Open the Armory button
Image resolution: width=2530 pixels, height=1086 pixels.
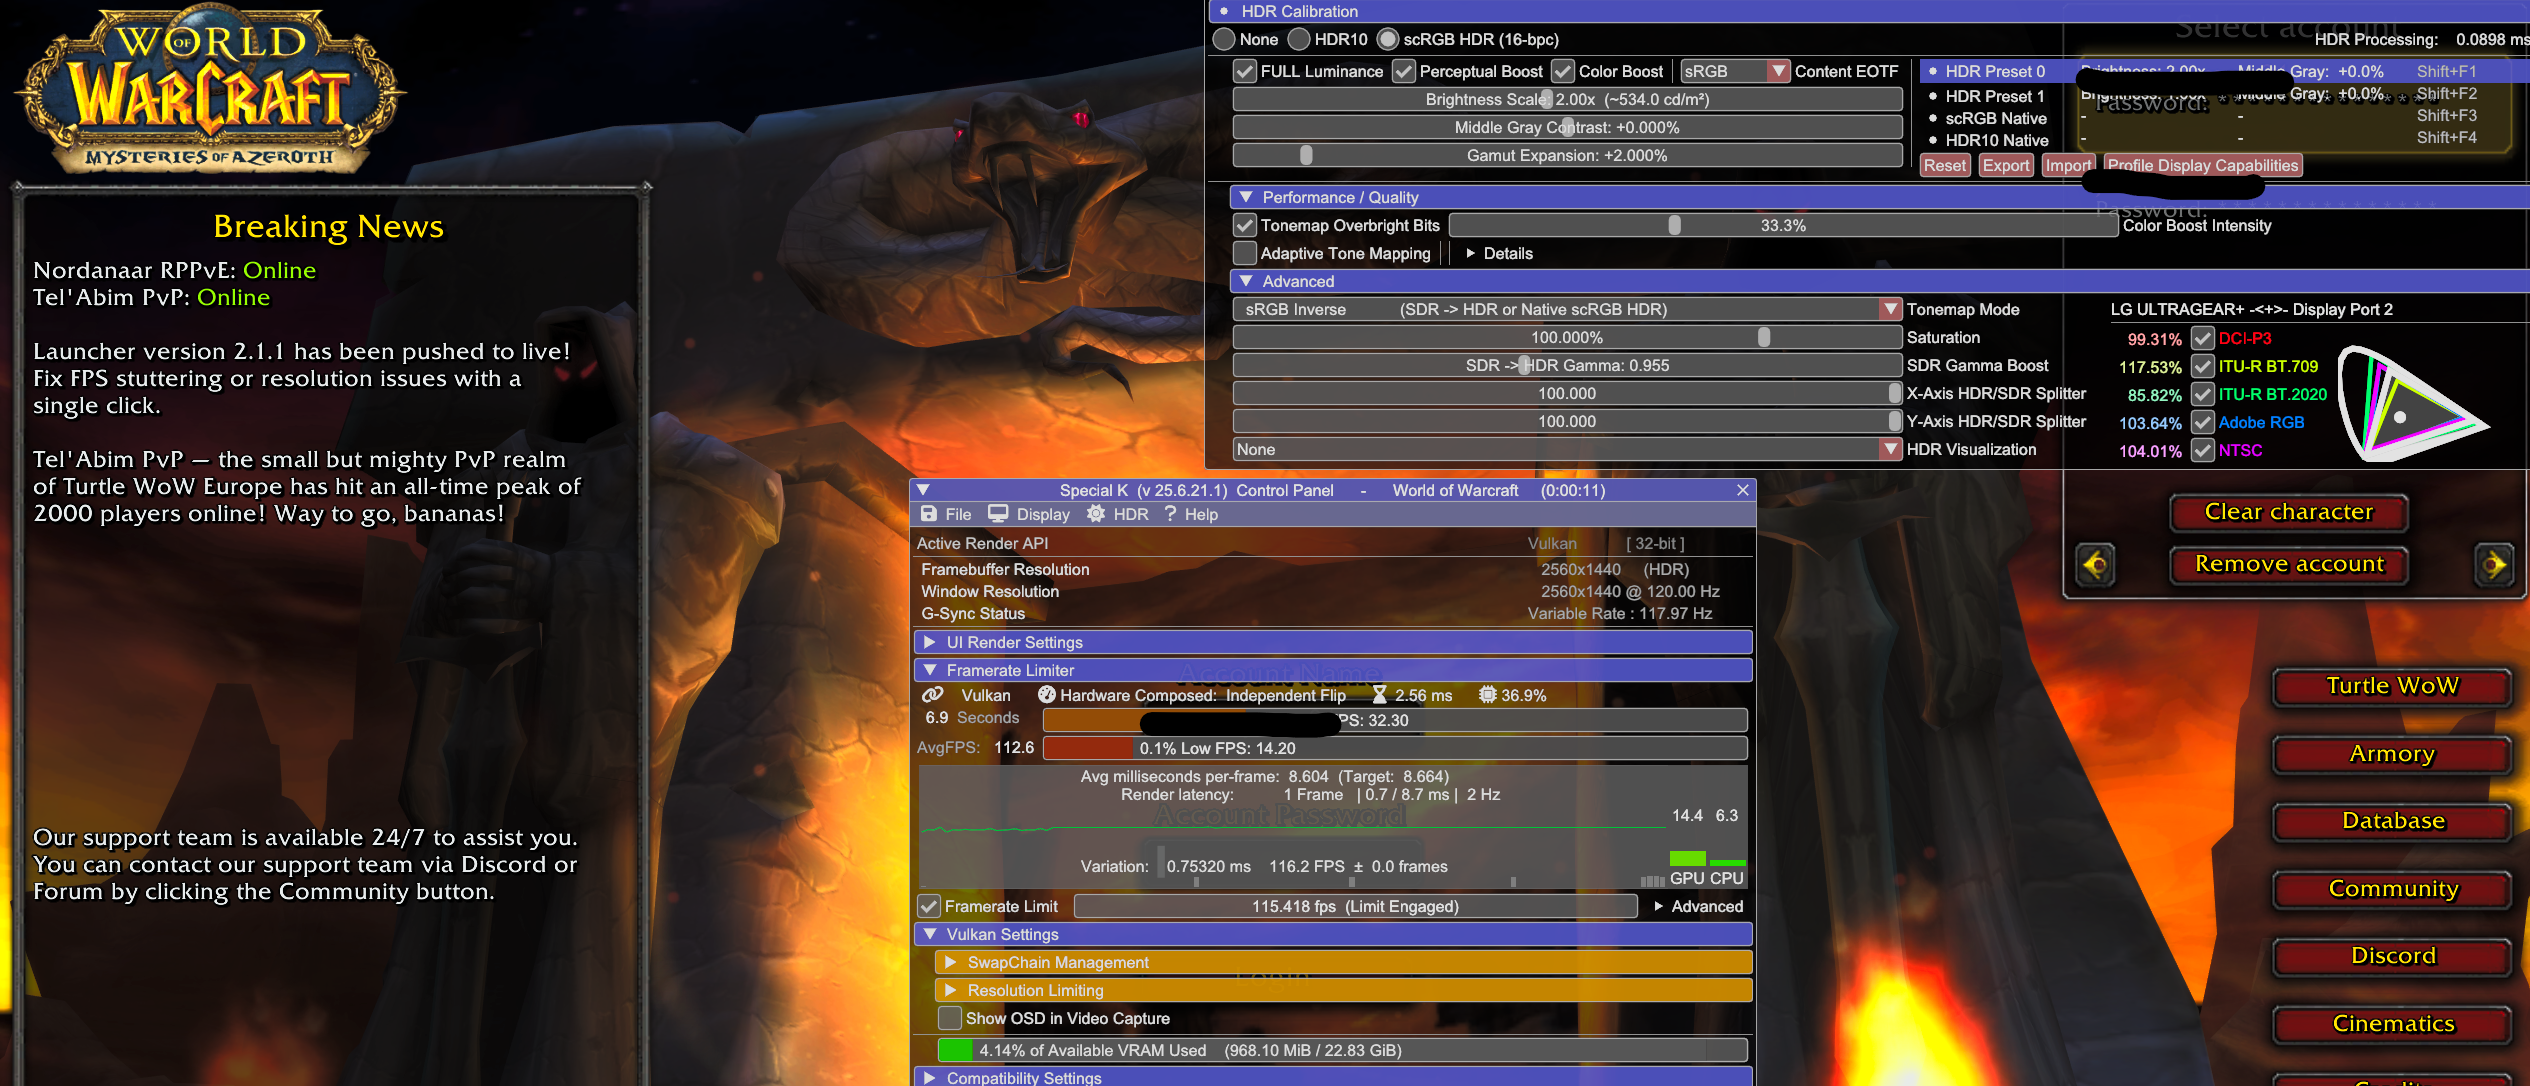pyautogui.click(x=2392, y=754)
